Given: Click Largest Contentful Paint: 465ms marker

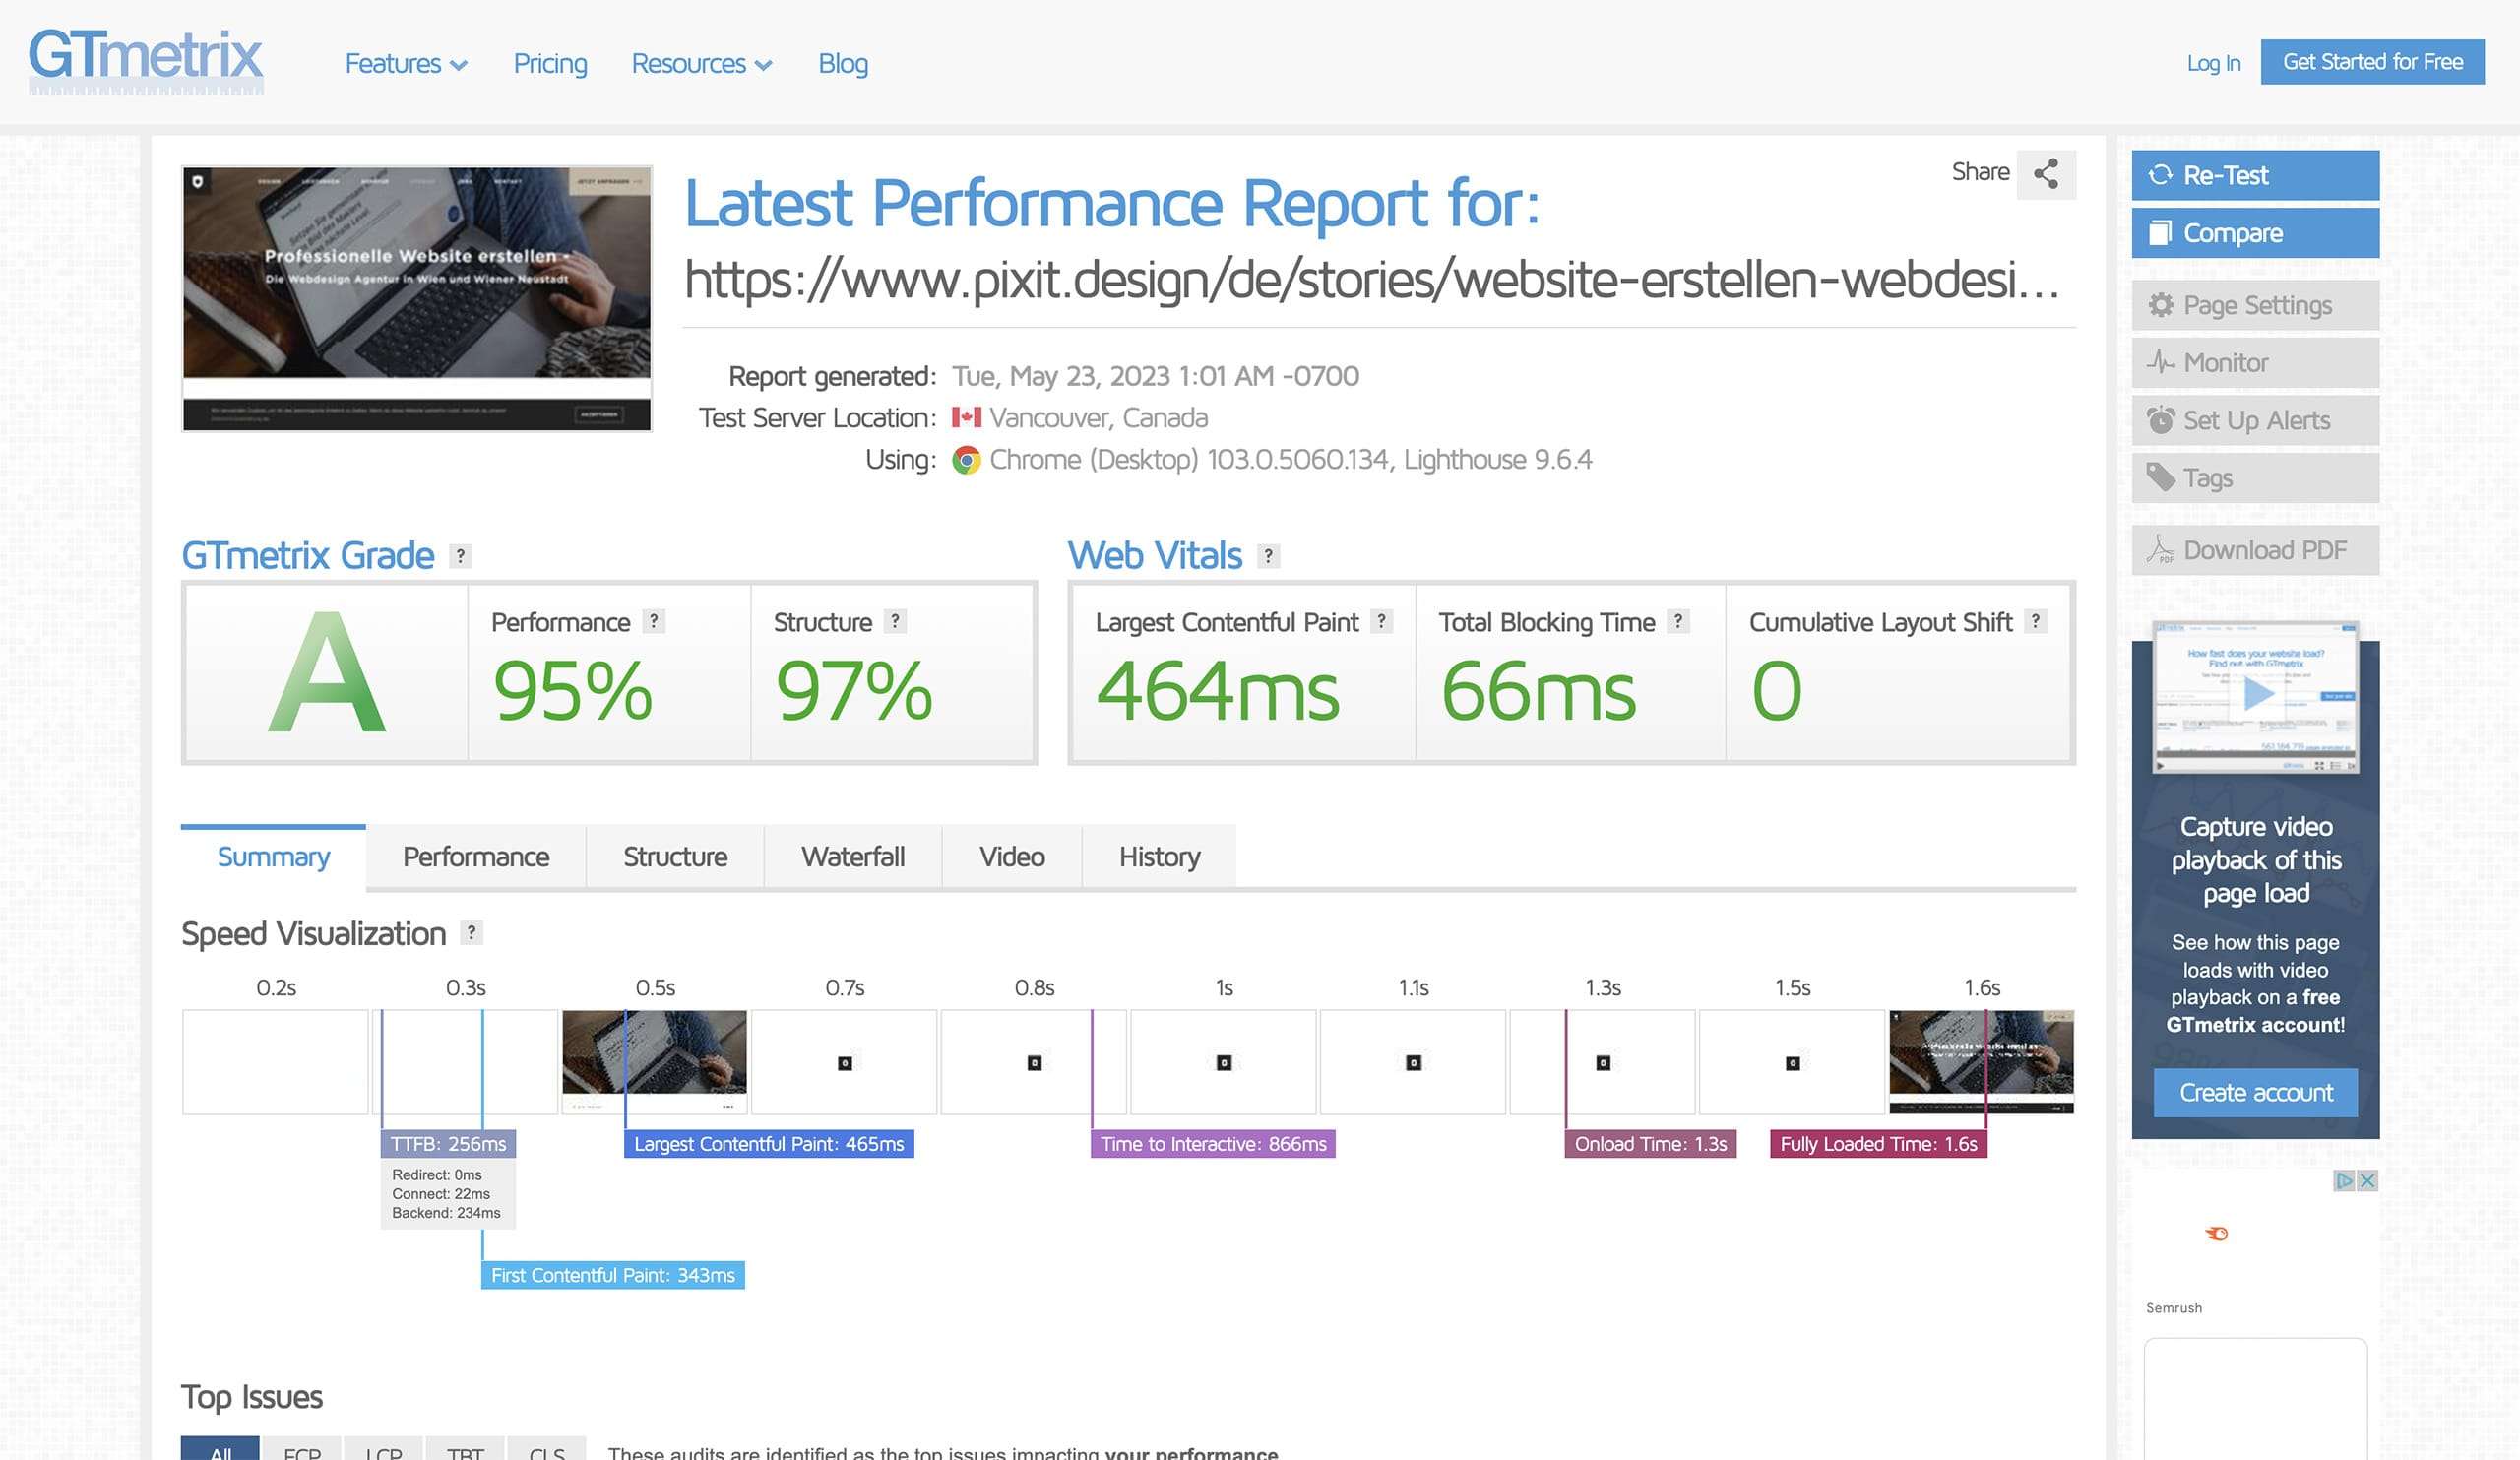Looking at the screenshot, I should pyautogui.click(x=769, y=1144).
